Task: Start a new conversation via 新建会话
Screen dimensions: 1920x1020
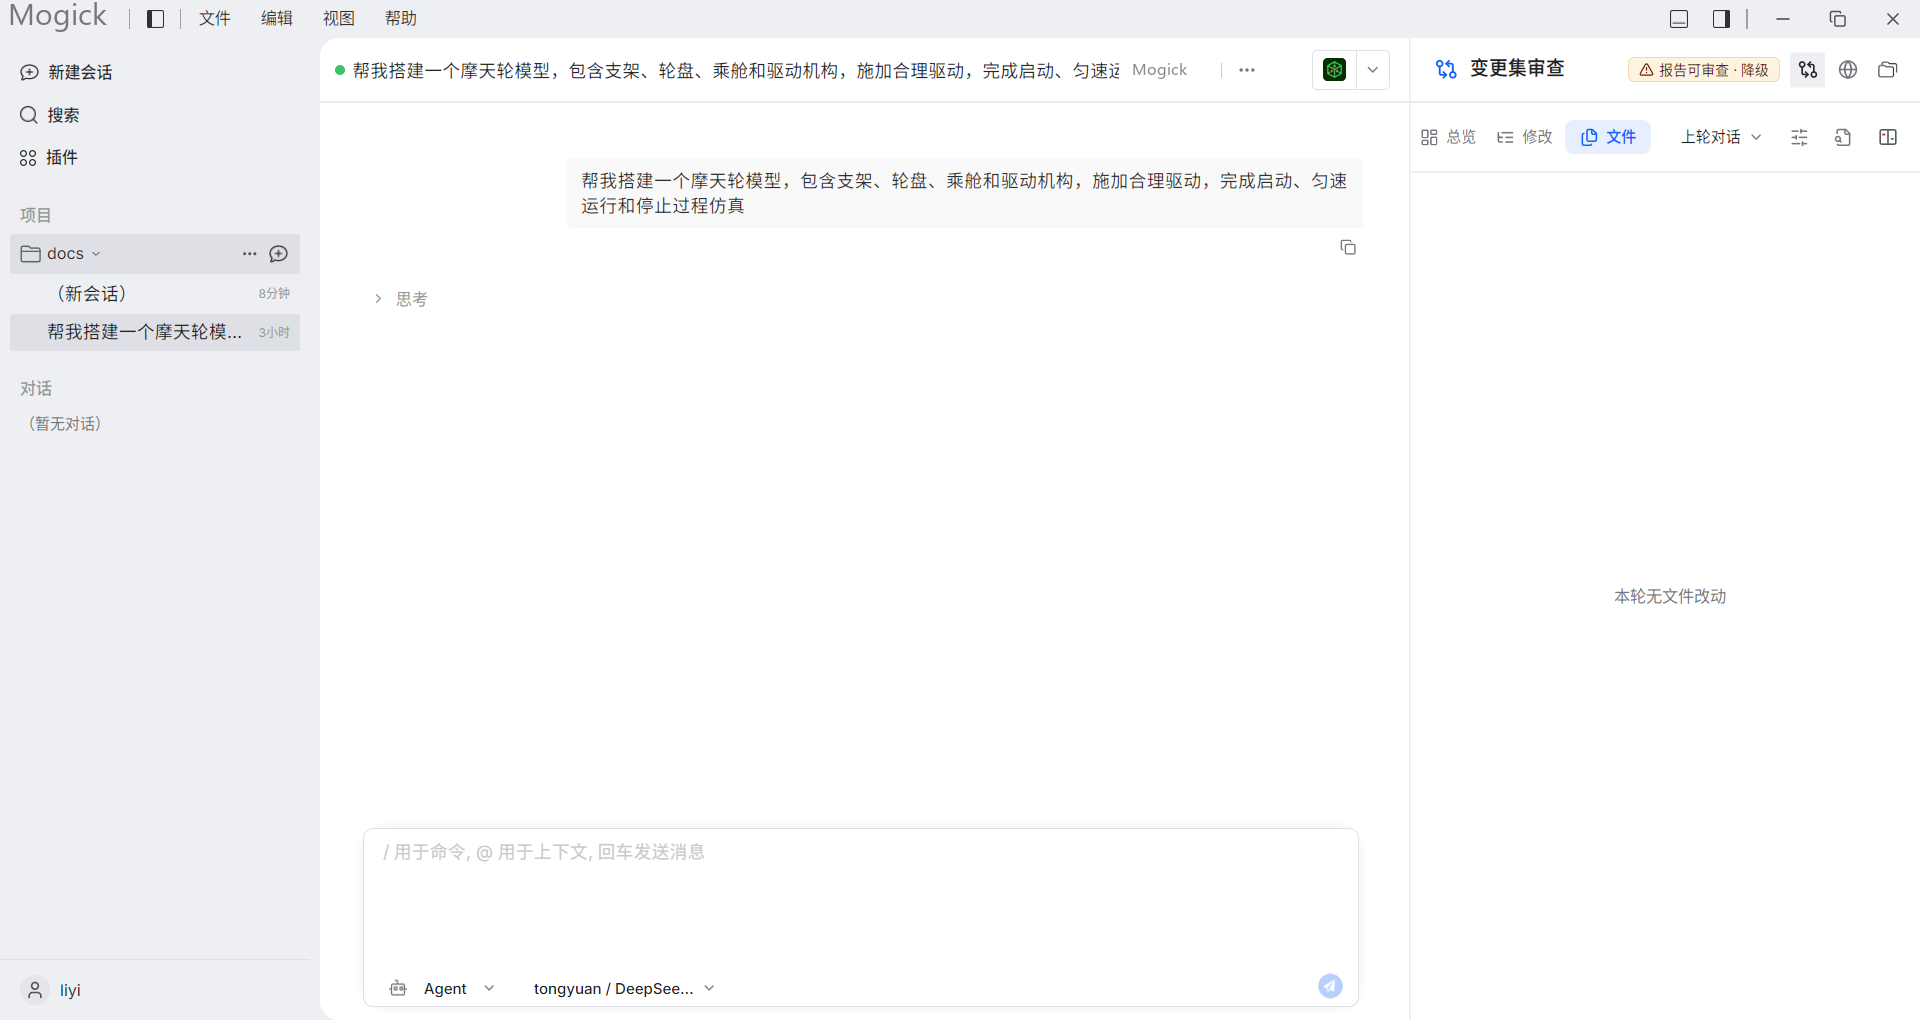Action: click(x=66, y=72)
